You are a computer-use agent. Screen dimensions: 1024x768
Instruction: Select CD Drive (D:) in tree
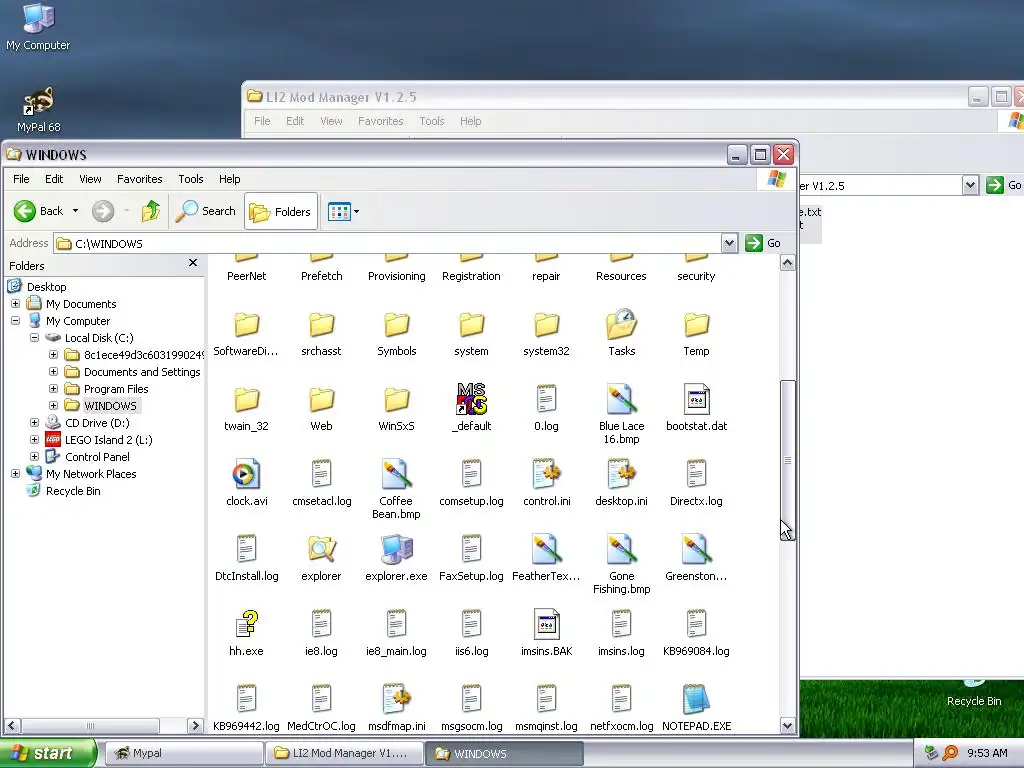97,423
